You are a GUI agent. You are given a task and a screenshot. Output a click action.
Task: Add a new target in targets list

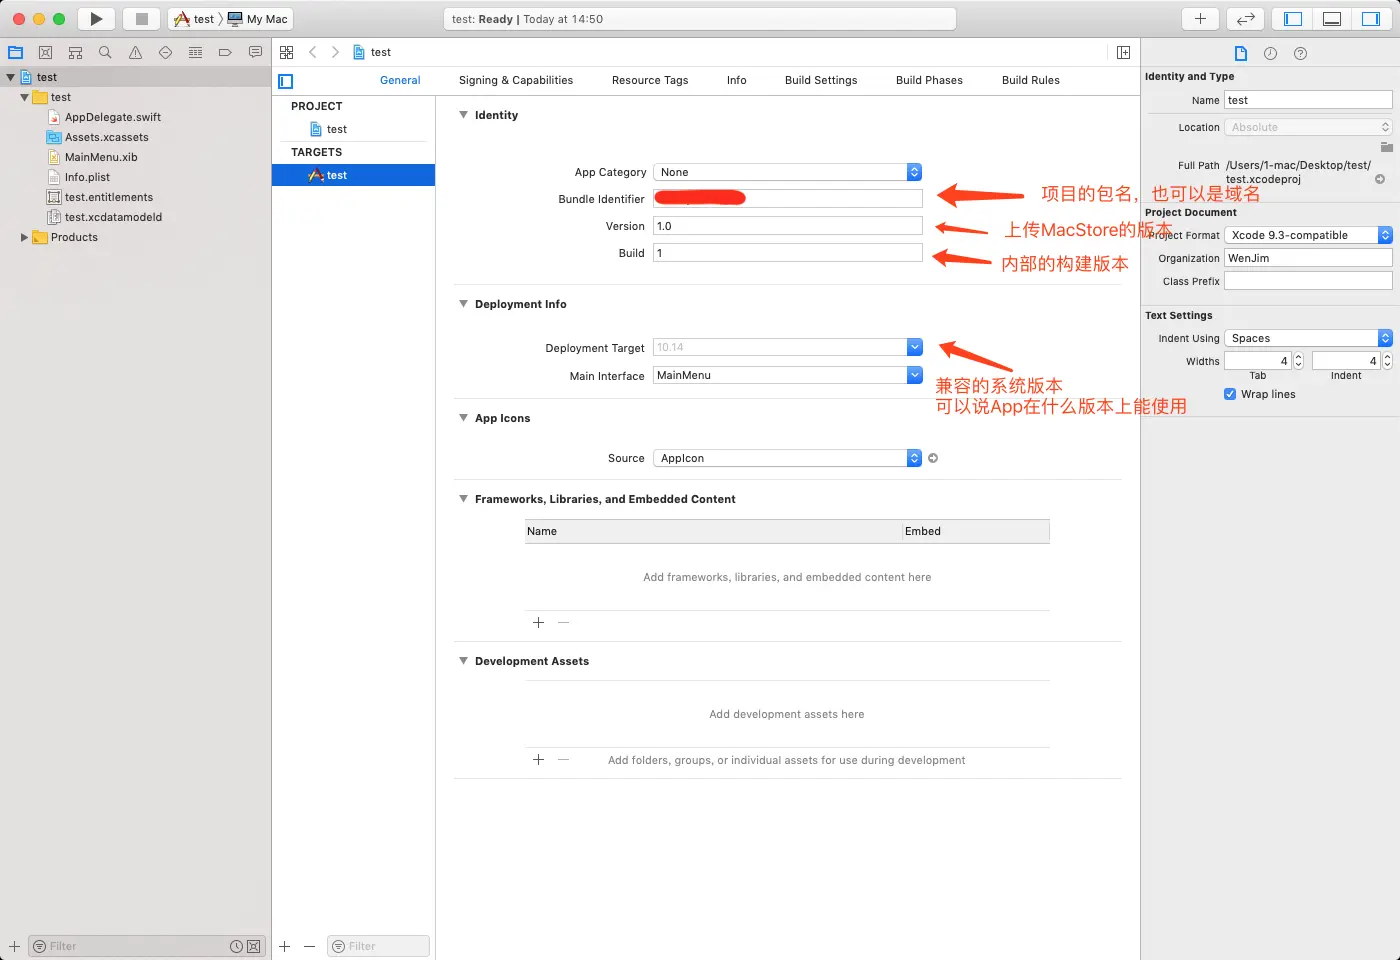[x=285, y=946]
